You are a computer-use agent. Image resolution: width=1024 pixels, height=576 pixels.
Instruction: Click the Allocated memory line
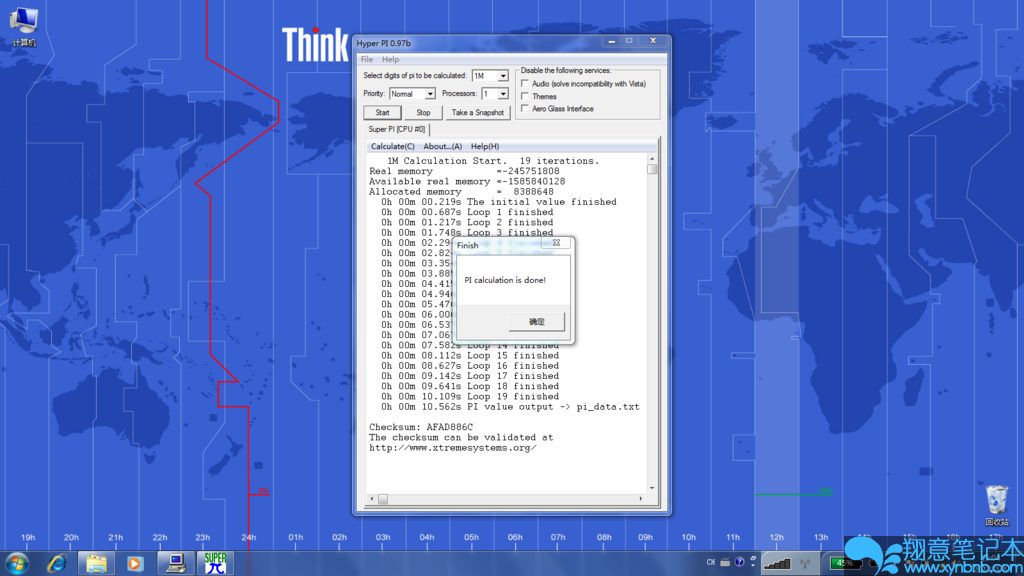coord(461,192)
